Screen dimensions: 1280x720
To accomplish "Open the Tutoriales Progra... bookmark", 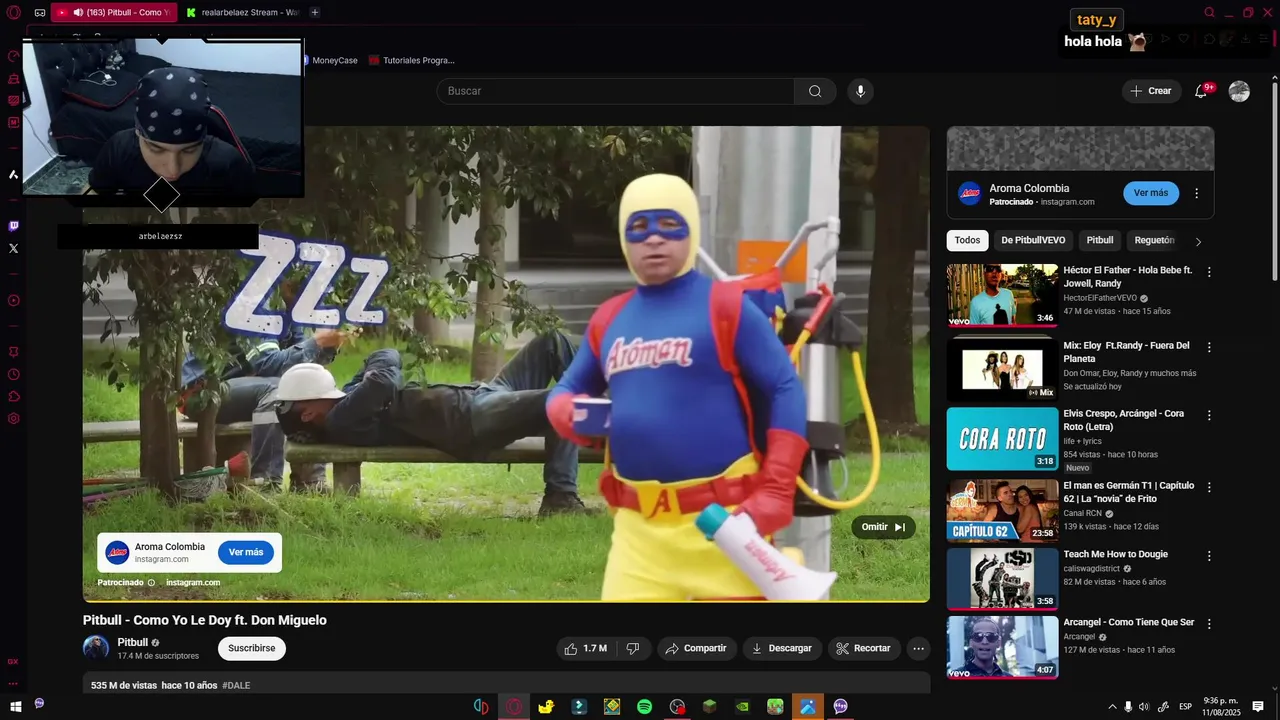I will (x=411, y=60).
